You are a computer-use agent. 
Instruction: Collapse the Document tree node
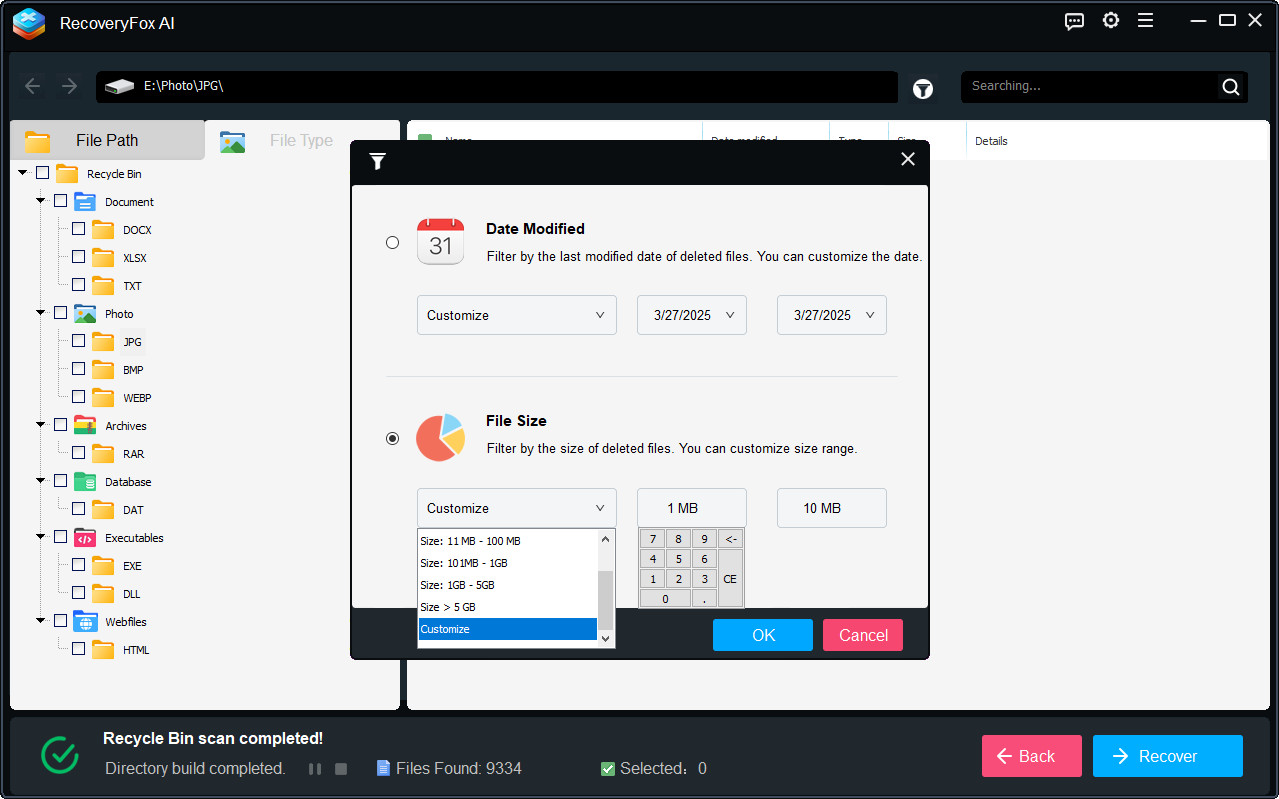tap(41, 201)
